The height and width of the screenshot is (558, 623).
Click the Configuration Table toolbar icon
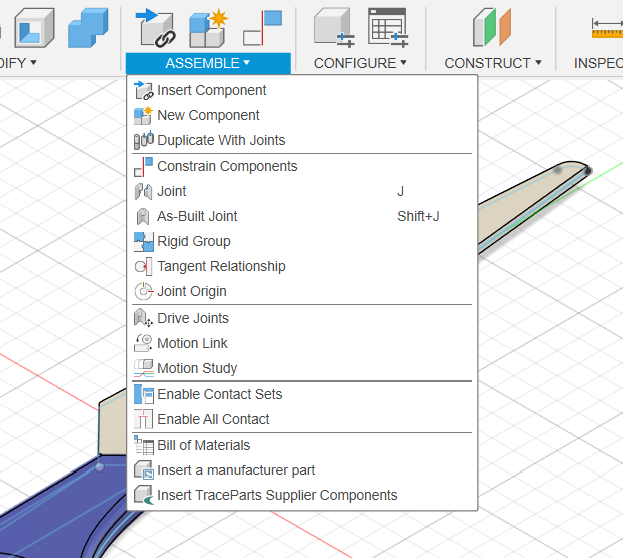388,28
